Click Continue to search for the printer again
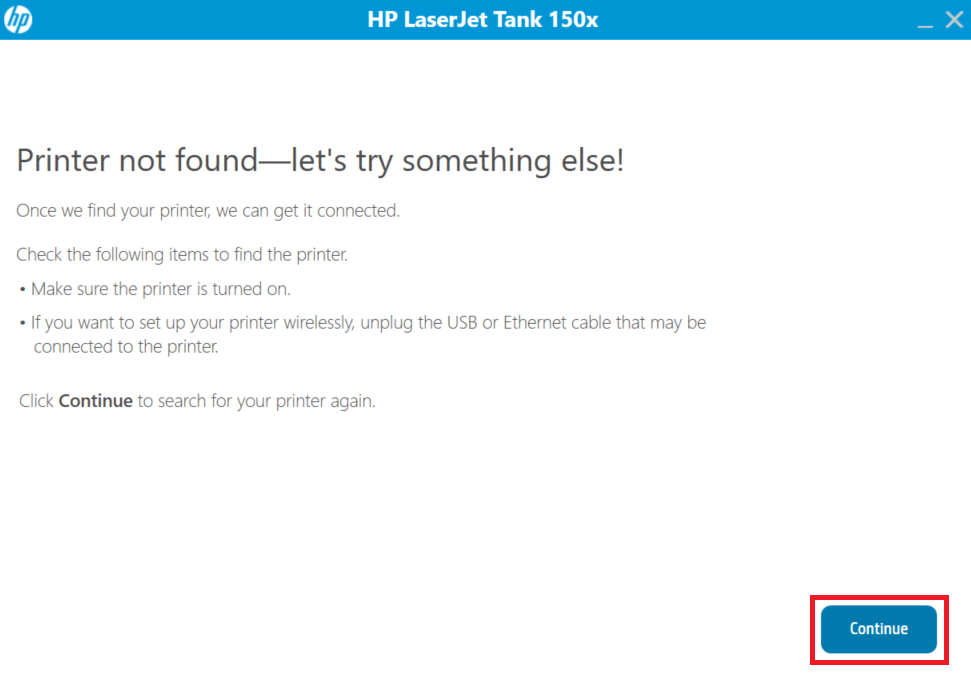Viewport: 971px width, 677px height. (878, 629)
